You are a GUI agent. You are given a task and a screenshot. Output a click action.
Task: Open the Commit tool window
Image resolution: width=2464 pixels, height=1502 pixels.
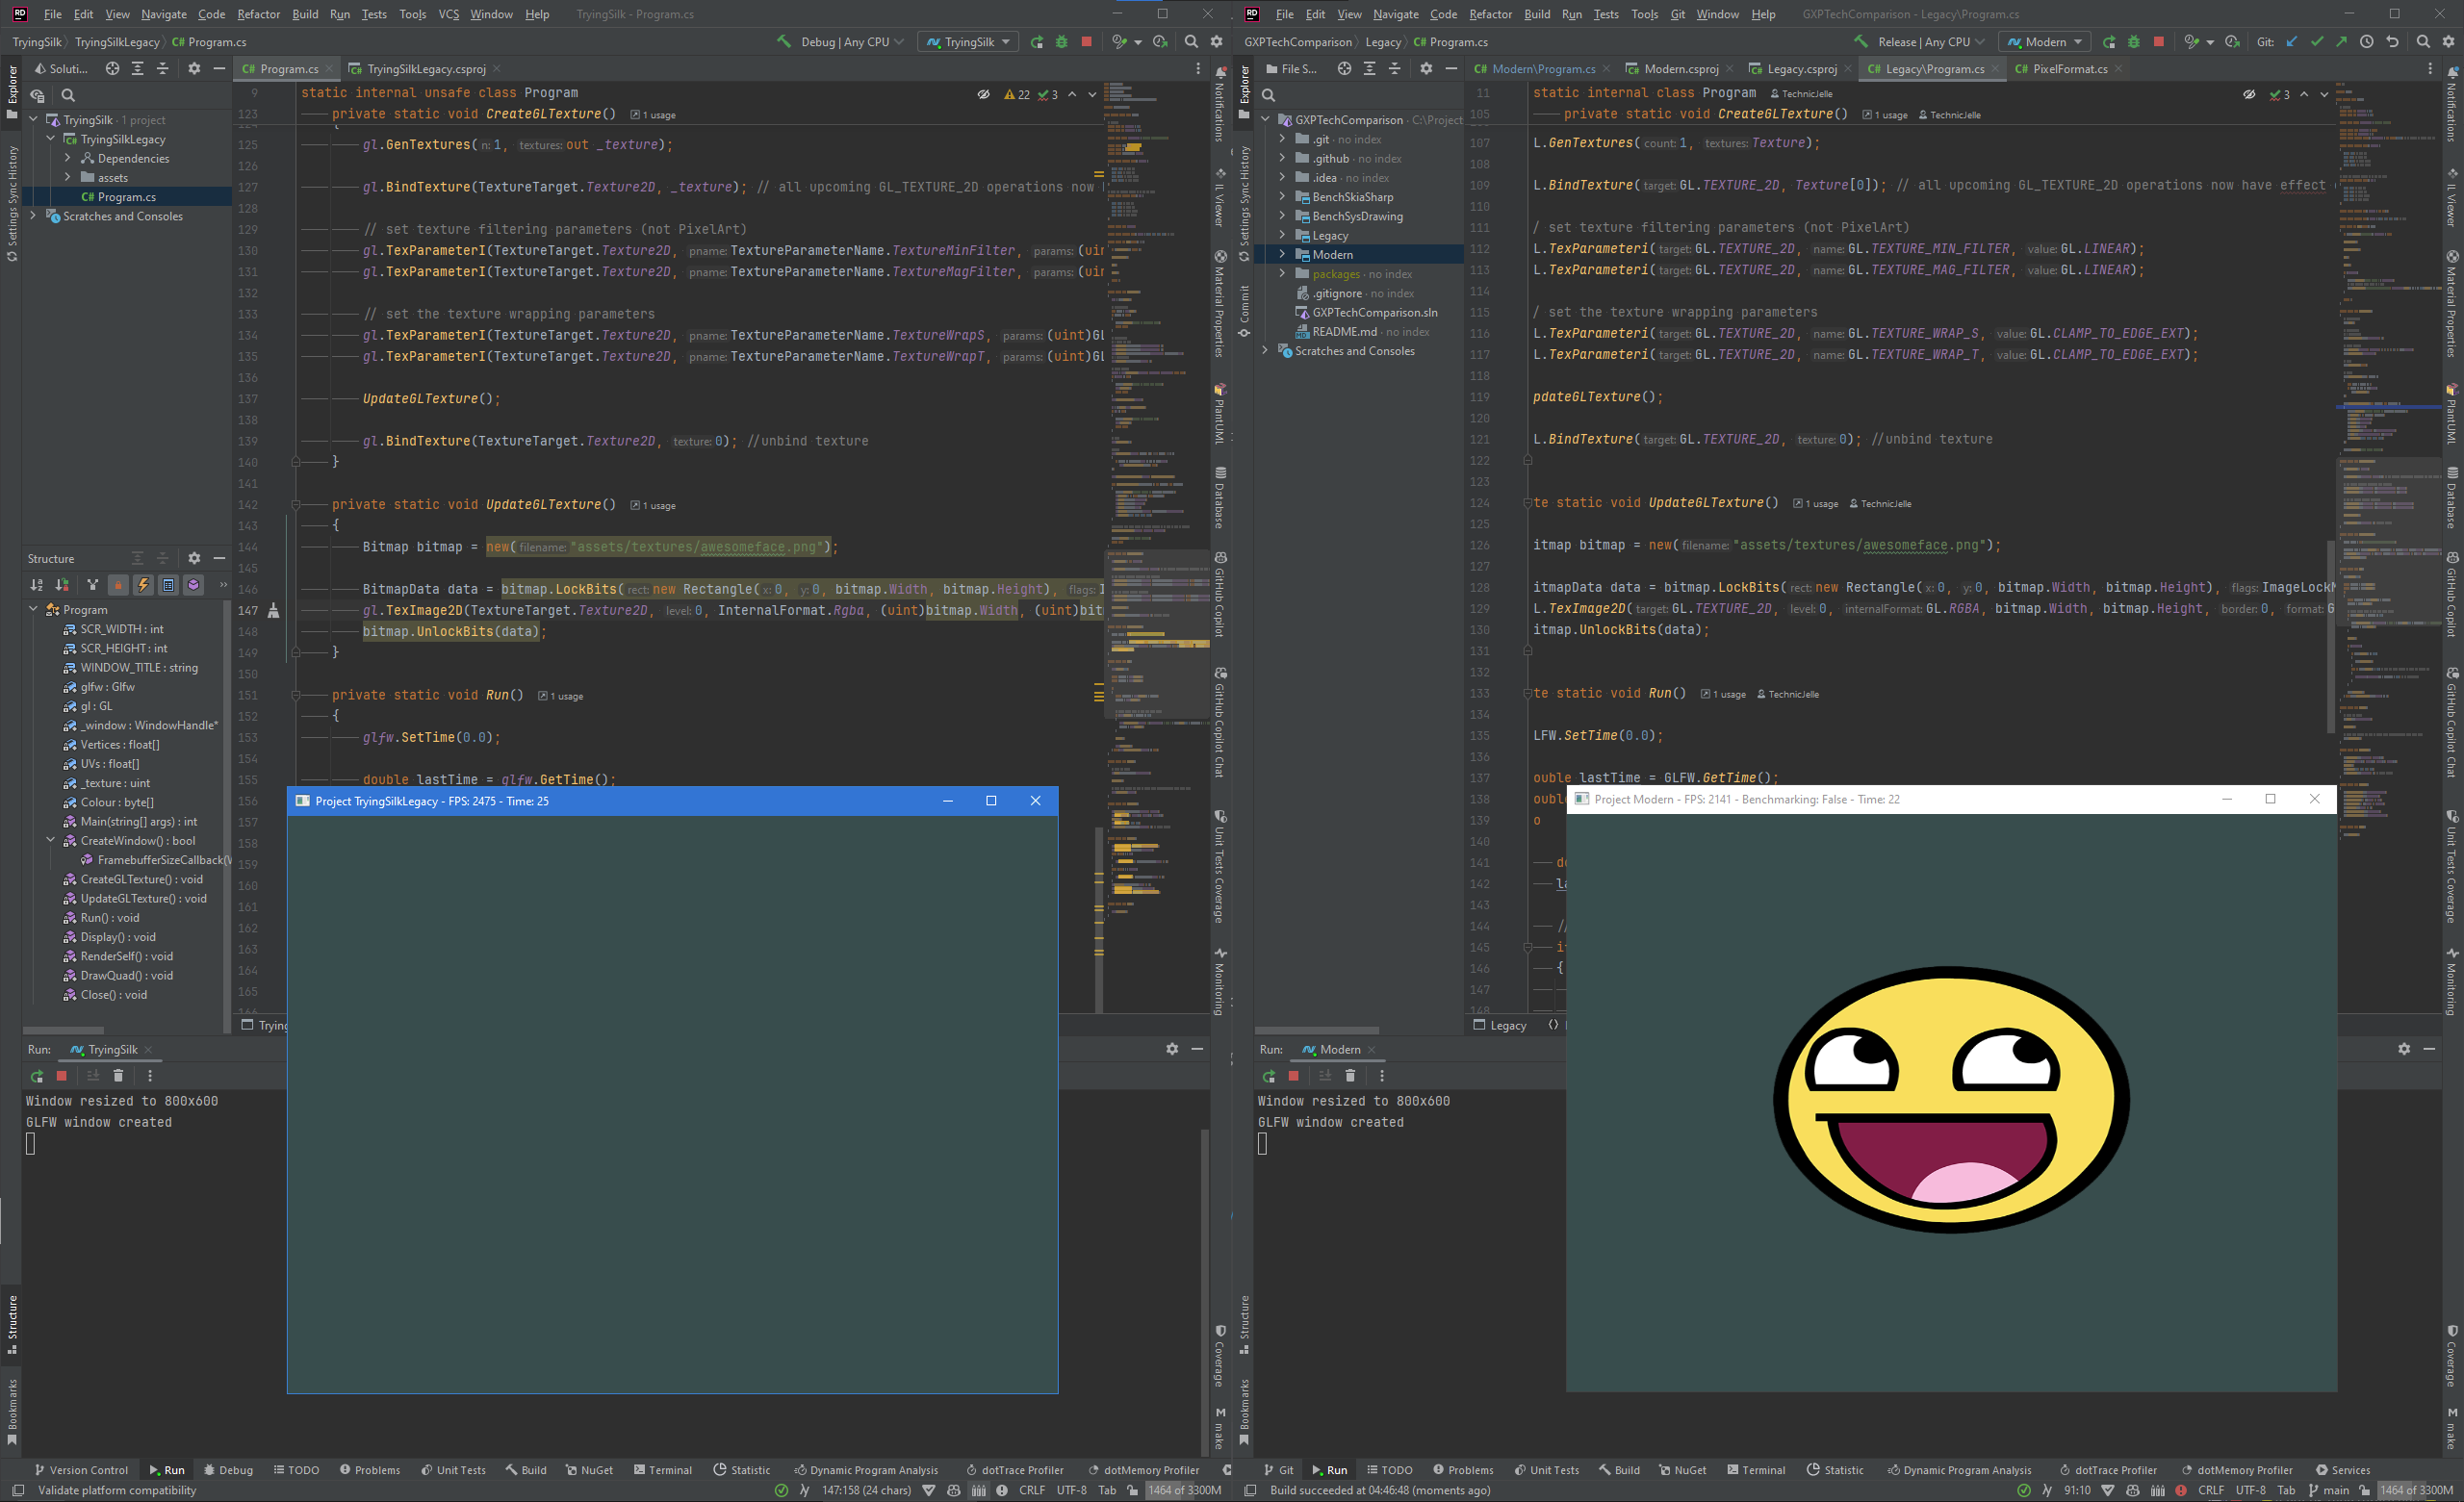click(x=1245, y=305)
